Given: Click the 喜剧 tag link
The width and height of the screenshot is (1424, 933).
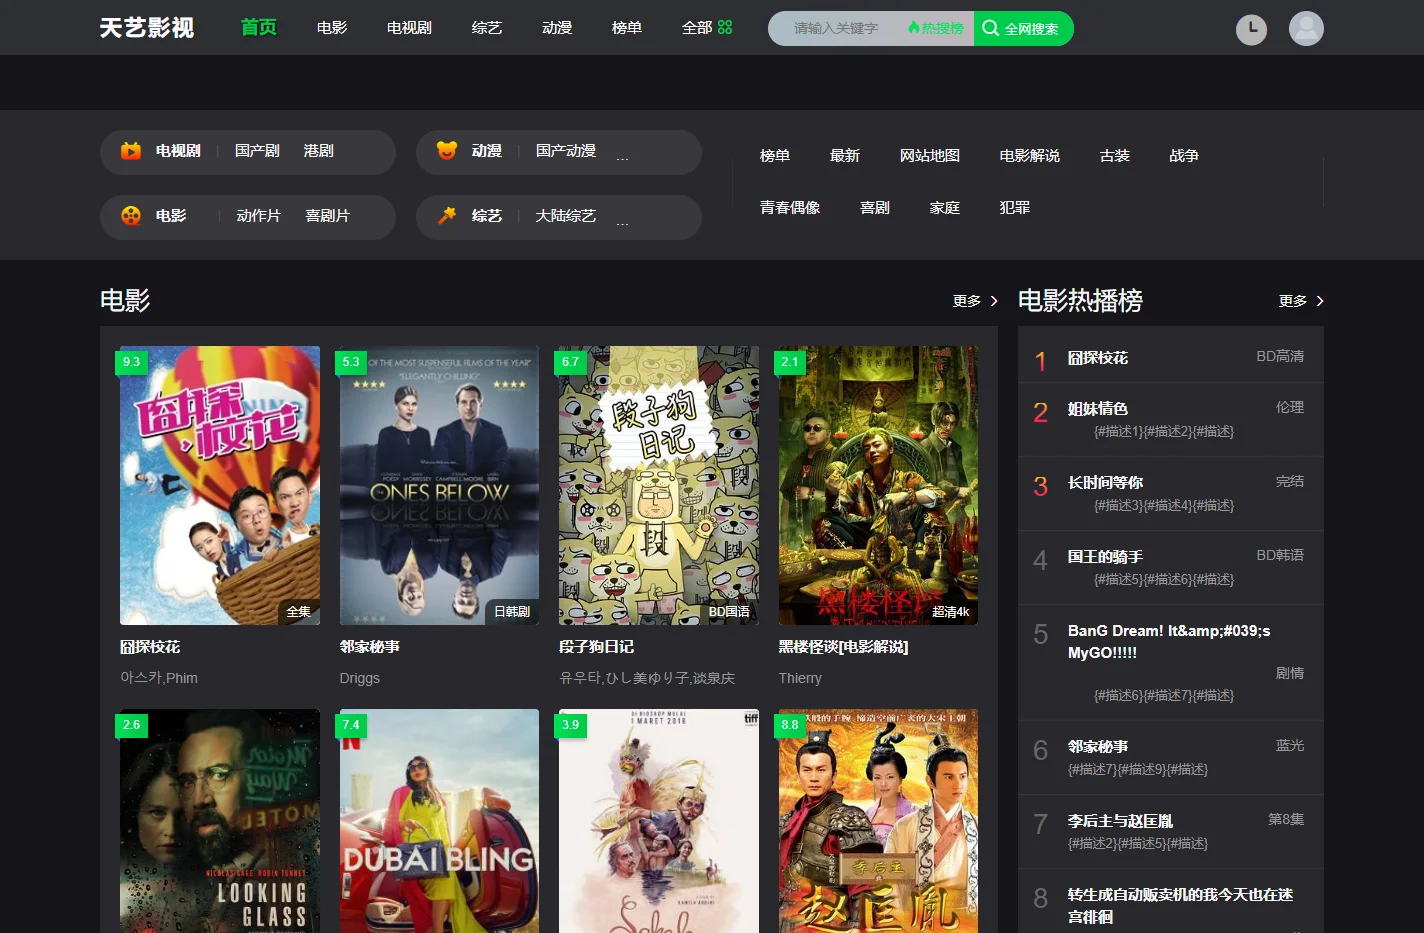Looking at the screenshot, I should [875, 208].
